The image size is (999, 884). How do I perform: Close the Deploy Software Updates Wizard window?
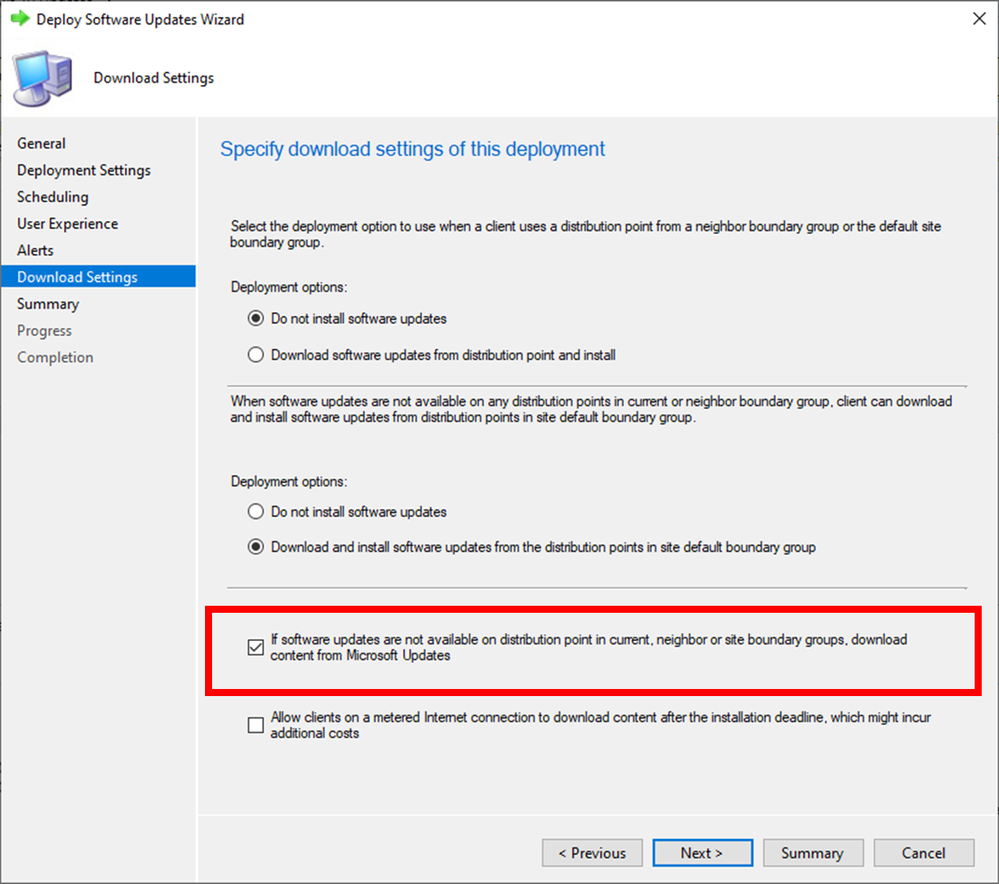979,18
